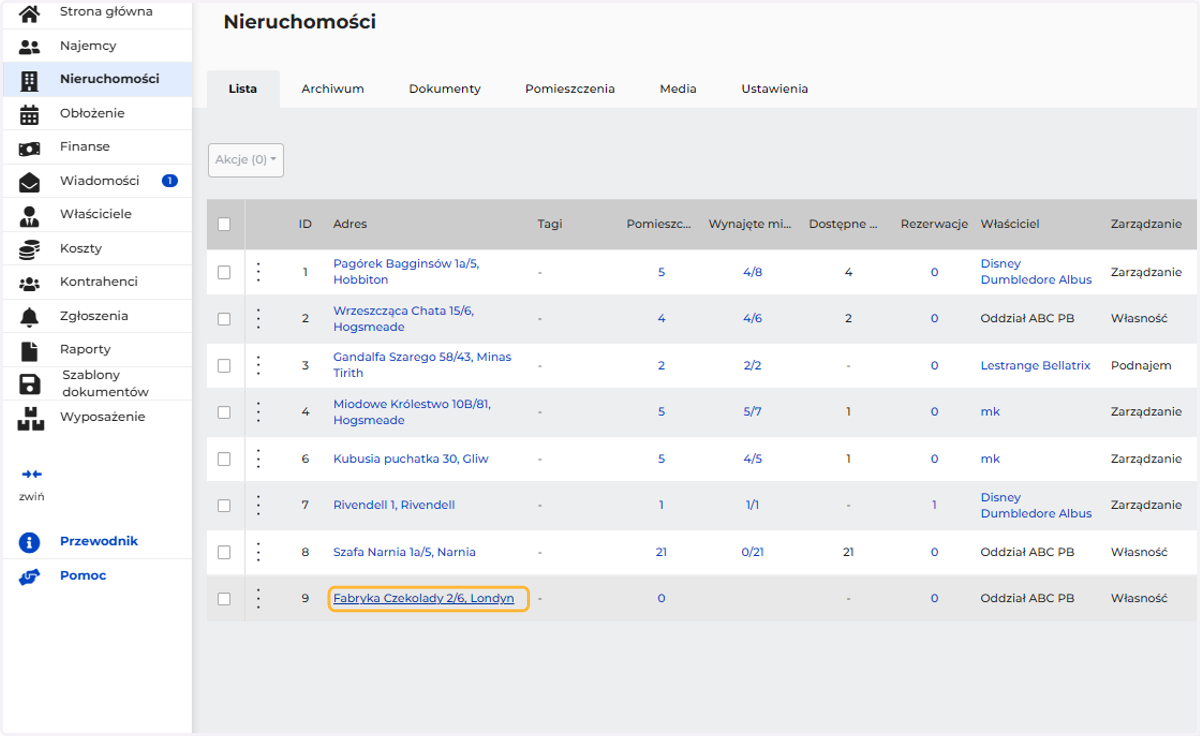Open row menu for Rivendell 1 property
The image size is (1200, 736).
point(258,505)
